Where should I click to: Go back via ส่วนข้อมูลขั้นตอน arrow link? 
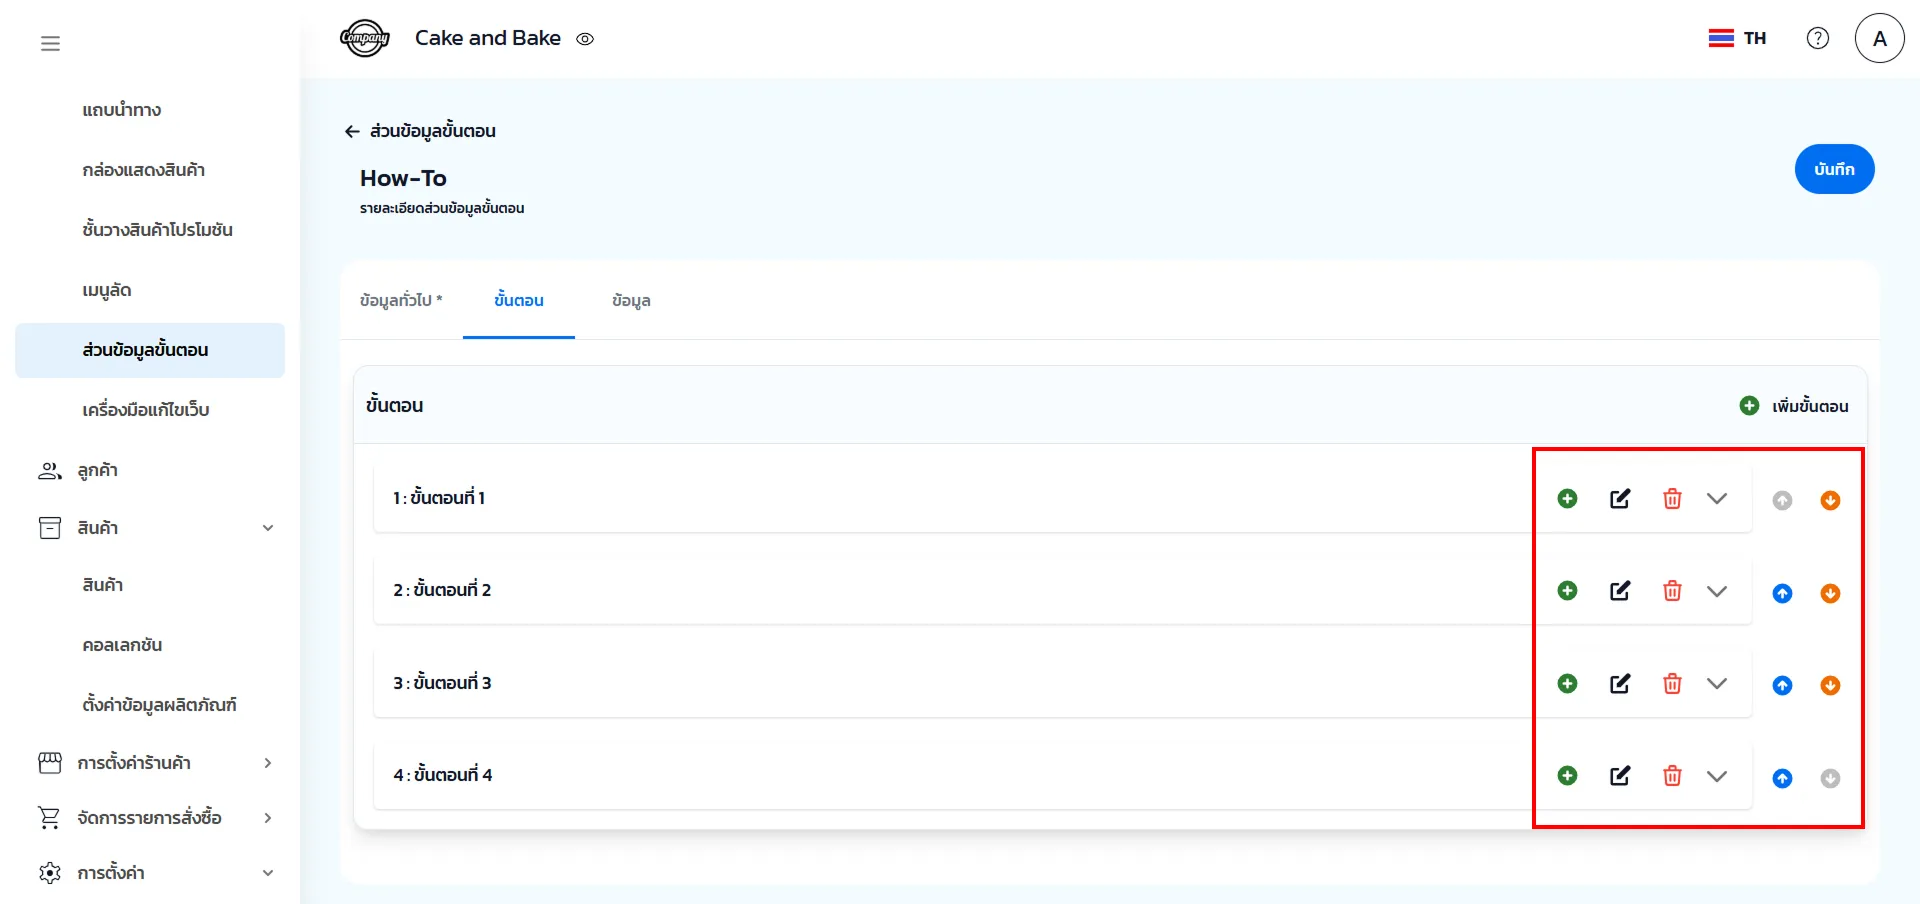(352, 131)
